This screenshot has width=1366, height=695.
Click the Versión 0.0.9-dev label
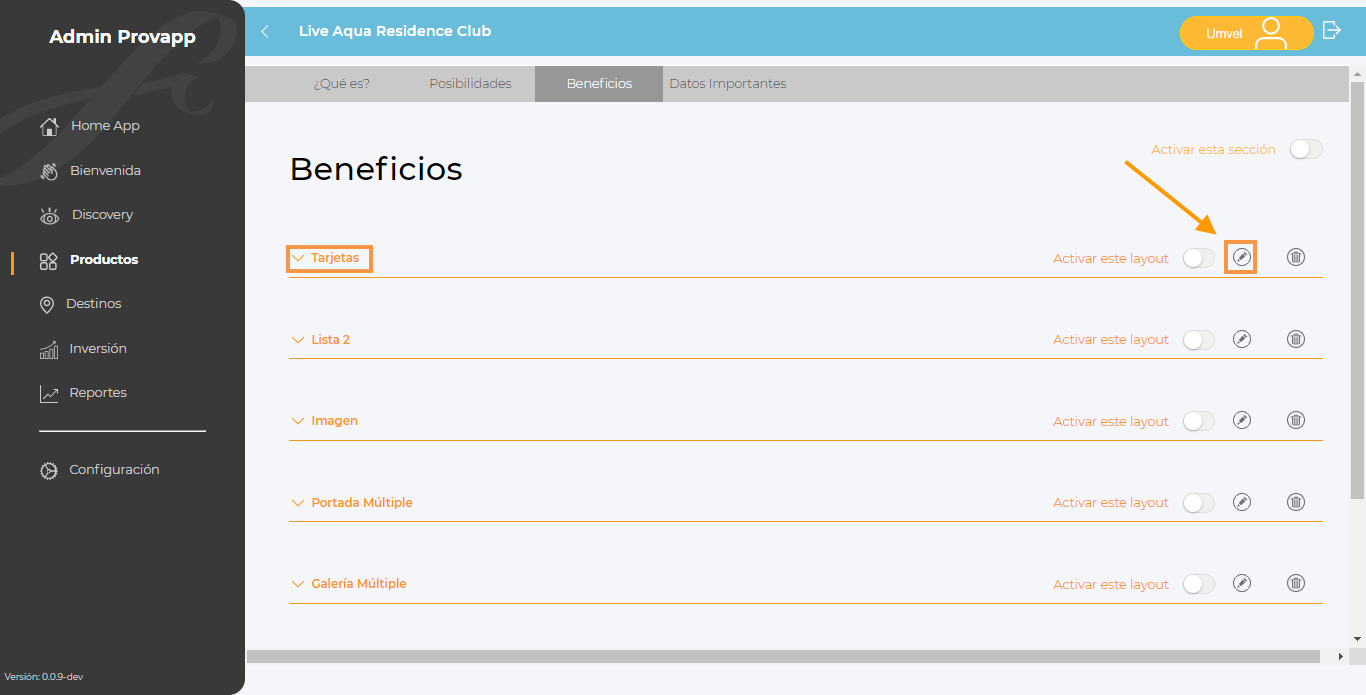[44, 677]
